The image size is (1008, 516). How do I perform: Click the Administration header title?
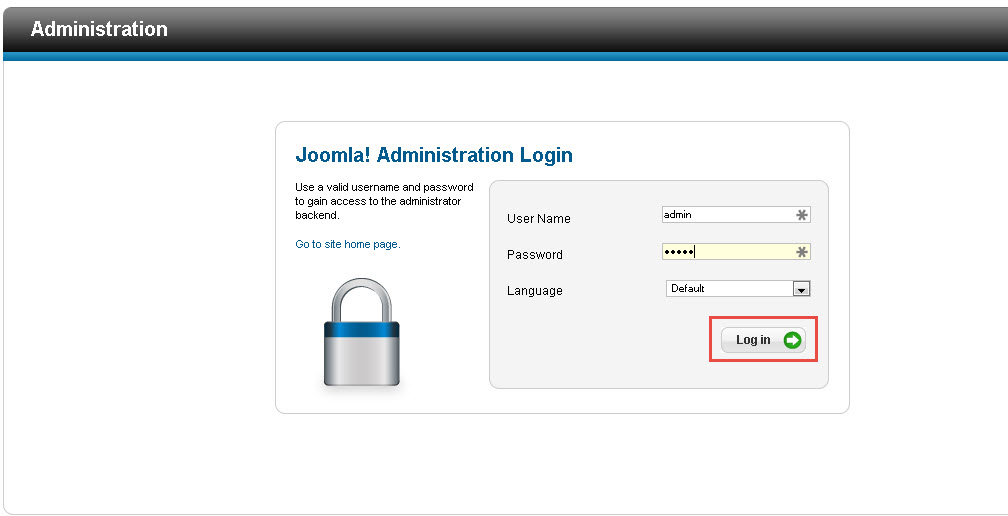pyautogui.click(x=99, y=29)
